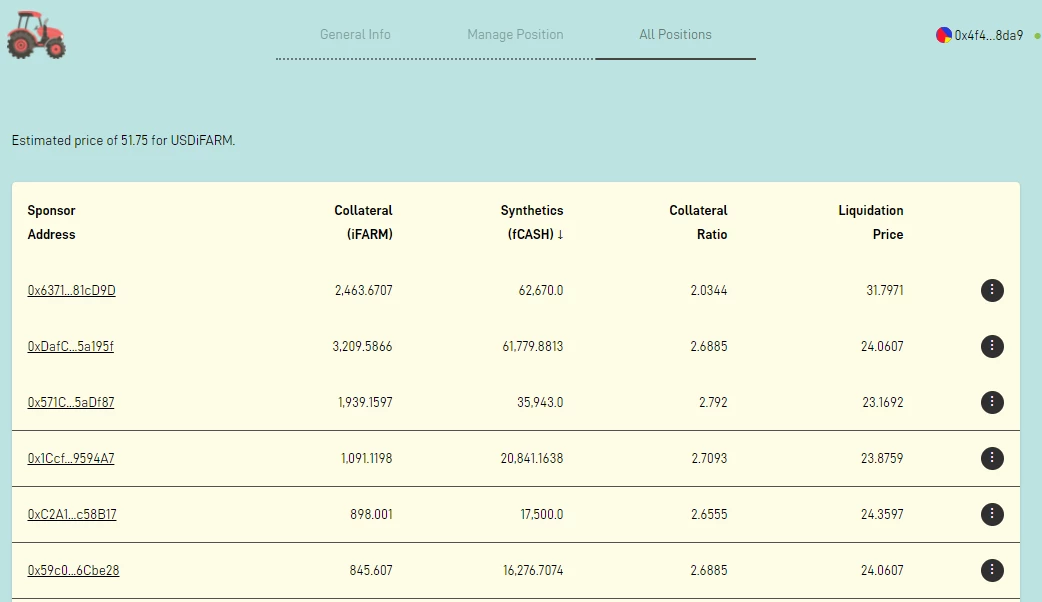1042x602 pixels.
Task: Click liquidation price 24.3597
Action: point(882,514)
